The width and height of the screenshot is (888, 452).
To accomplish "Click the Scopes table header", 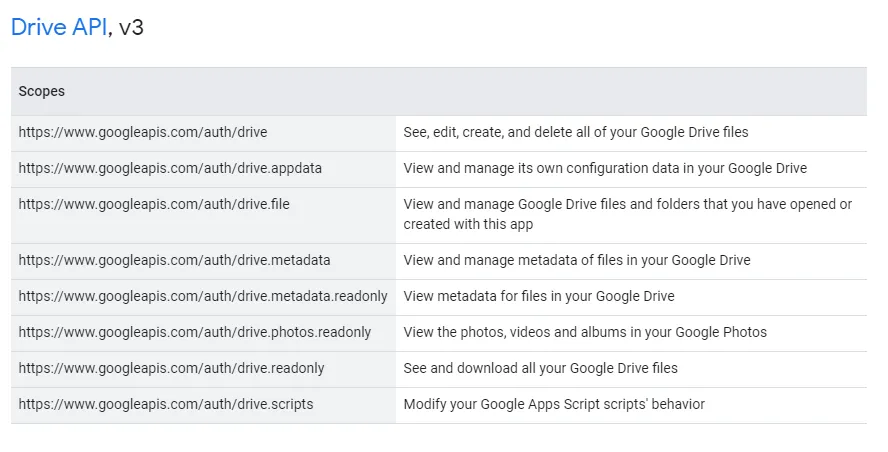I will point(42,91).
